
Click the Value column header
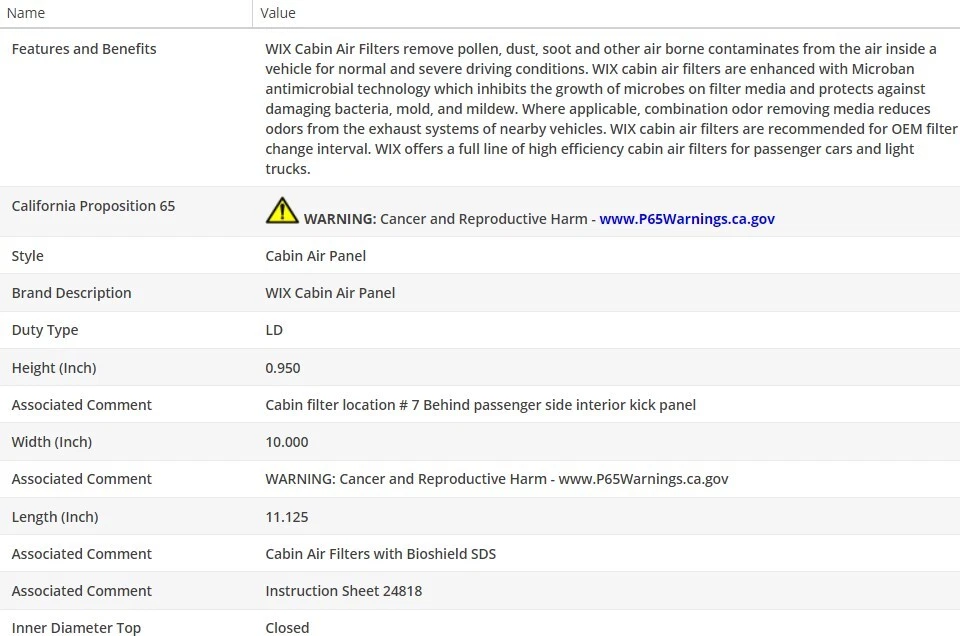click(278, 13)
